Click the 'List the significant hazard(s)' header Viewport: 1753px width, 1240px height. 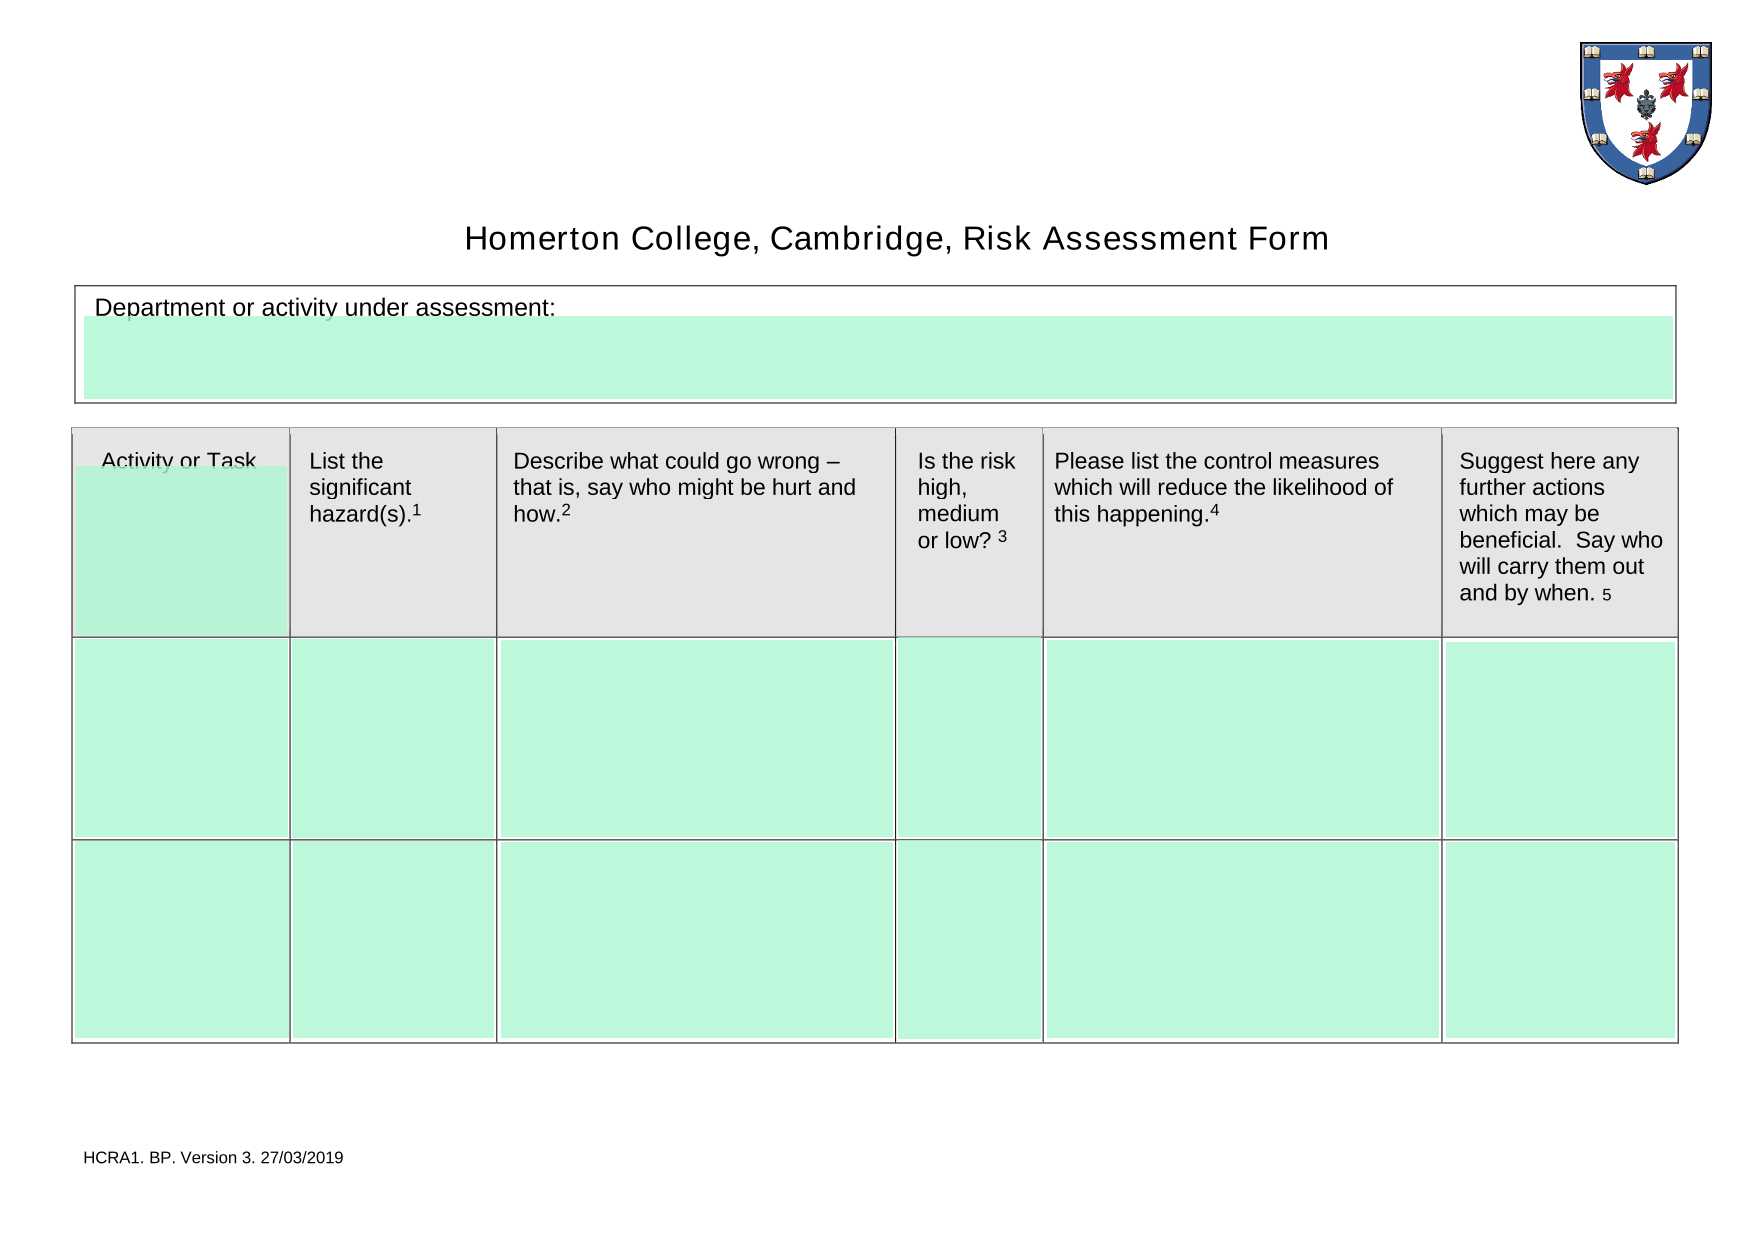coord(365,487)
